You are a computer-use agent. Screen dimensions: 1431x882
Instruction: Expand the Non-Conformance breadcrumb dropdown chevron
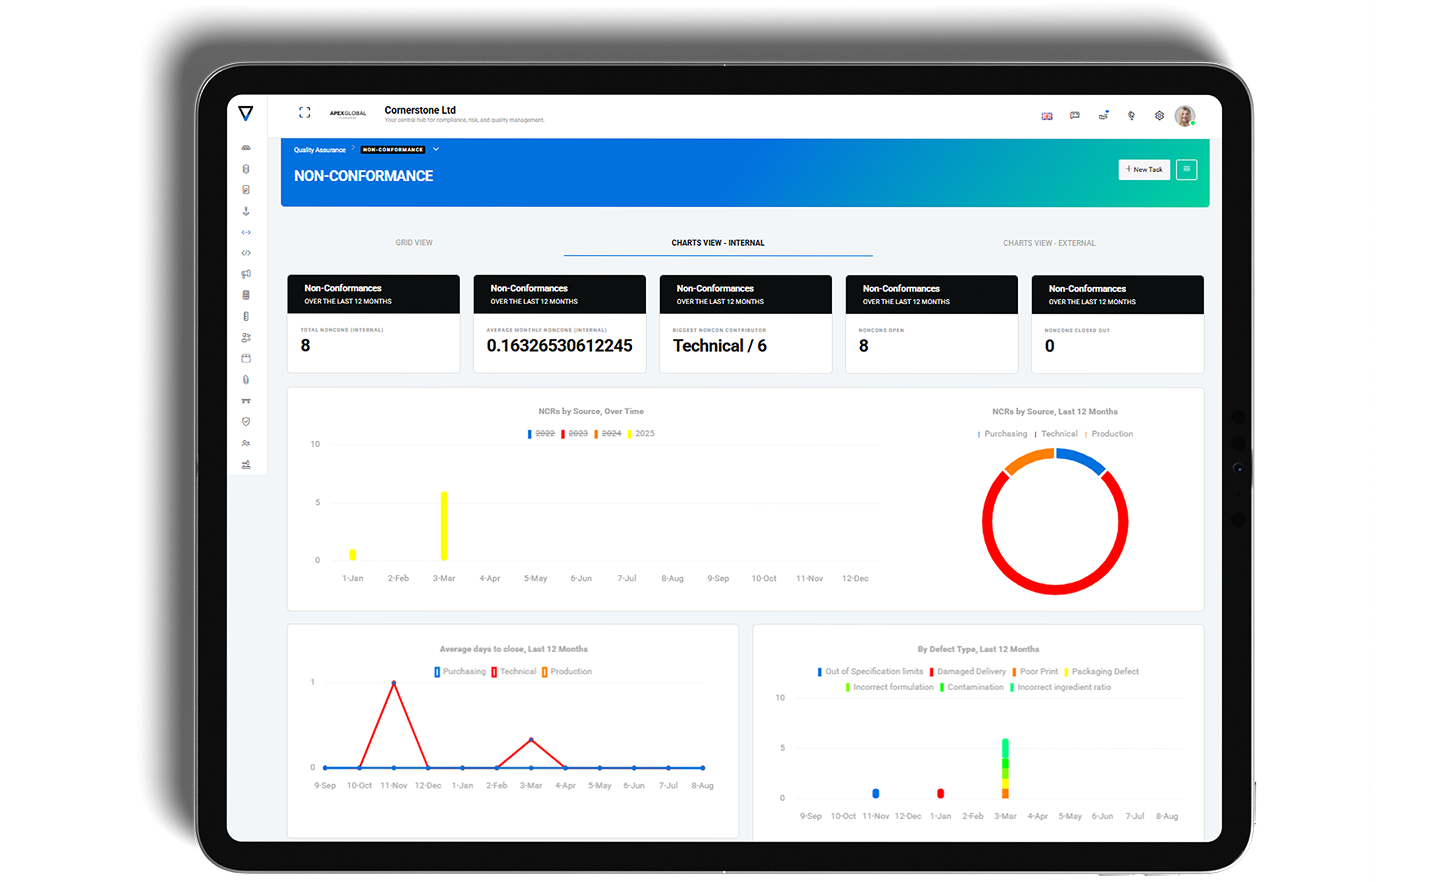tap(436, 150)
